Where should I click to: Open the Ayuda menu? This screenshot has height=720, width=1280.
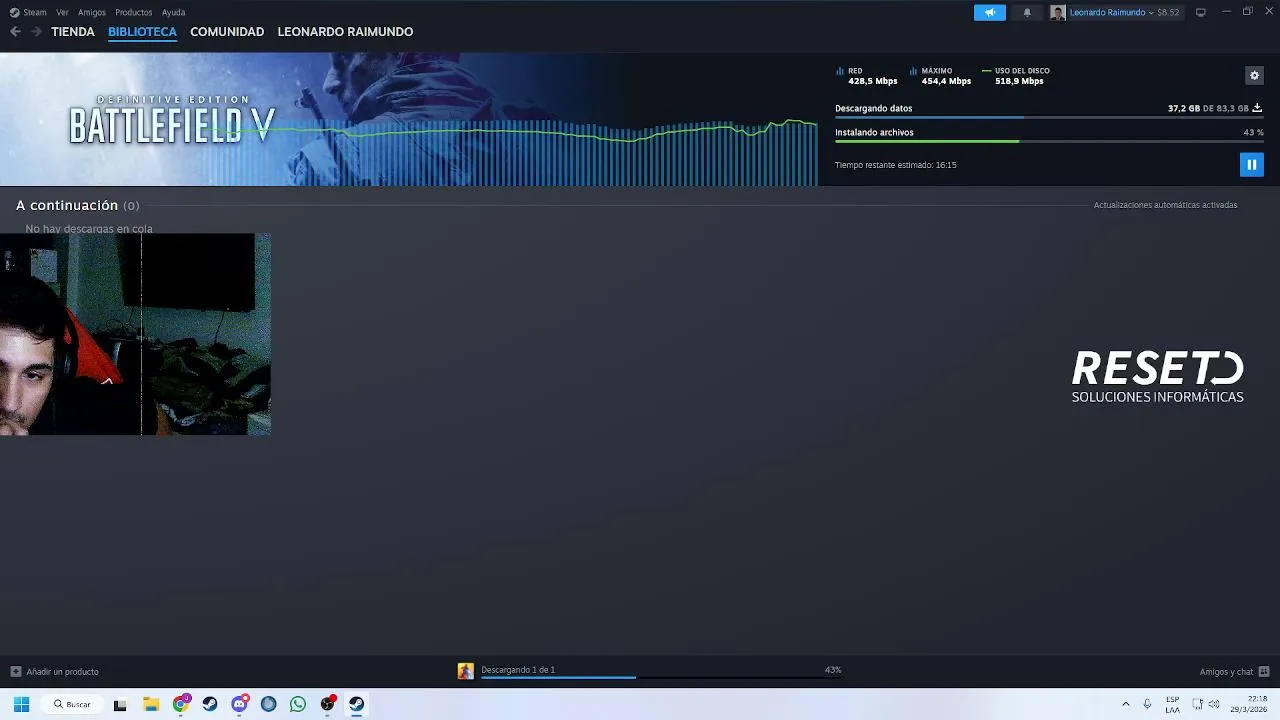point(173,12)
